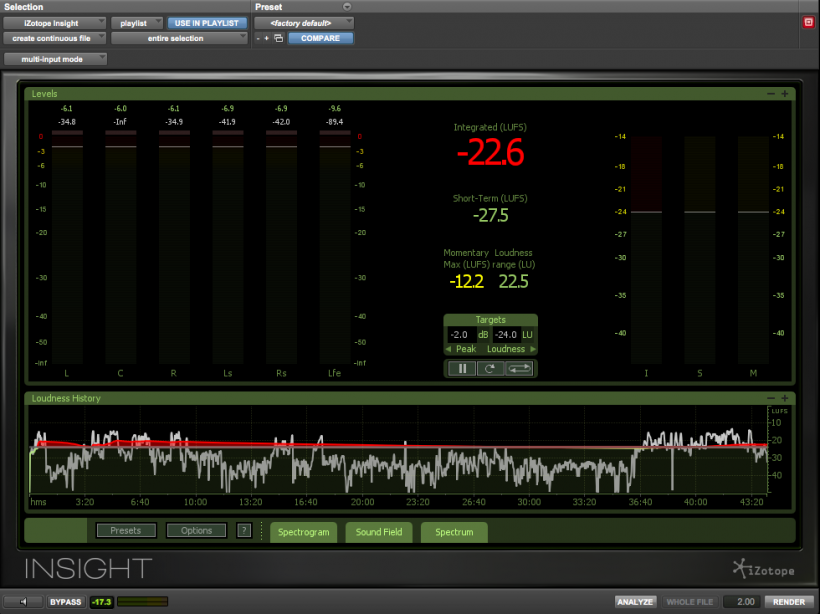The width and height of the screenshot is (820, 614).
Task: Open the Sound Field tab
Action: (379, 532)
